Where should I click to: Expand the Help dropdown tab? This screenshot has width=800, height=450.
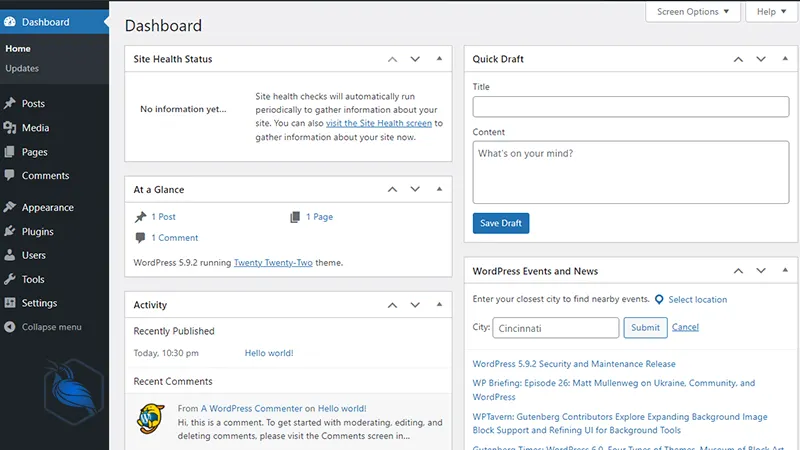click(771, 12)
